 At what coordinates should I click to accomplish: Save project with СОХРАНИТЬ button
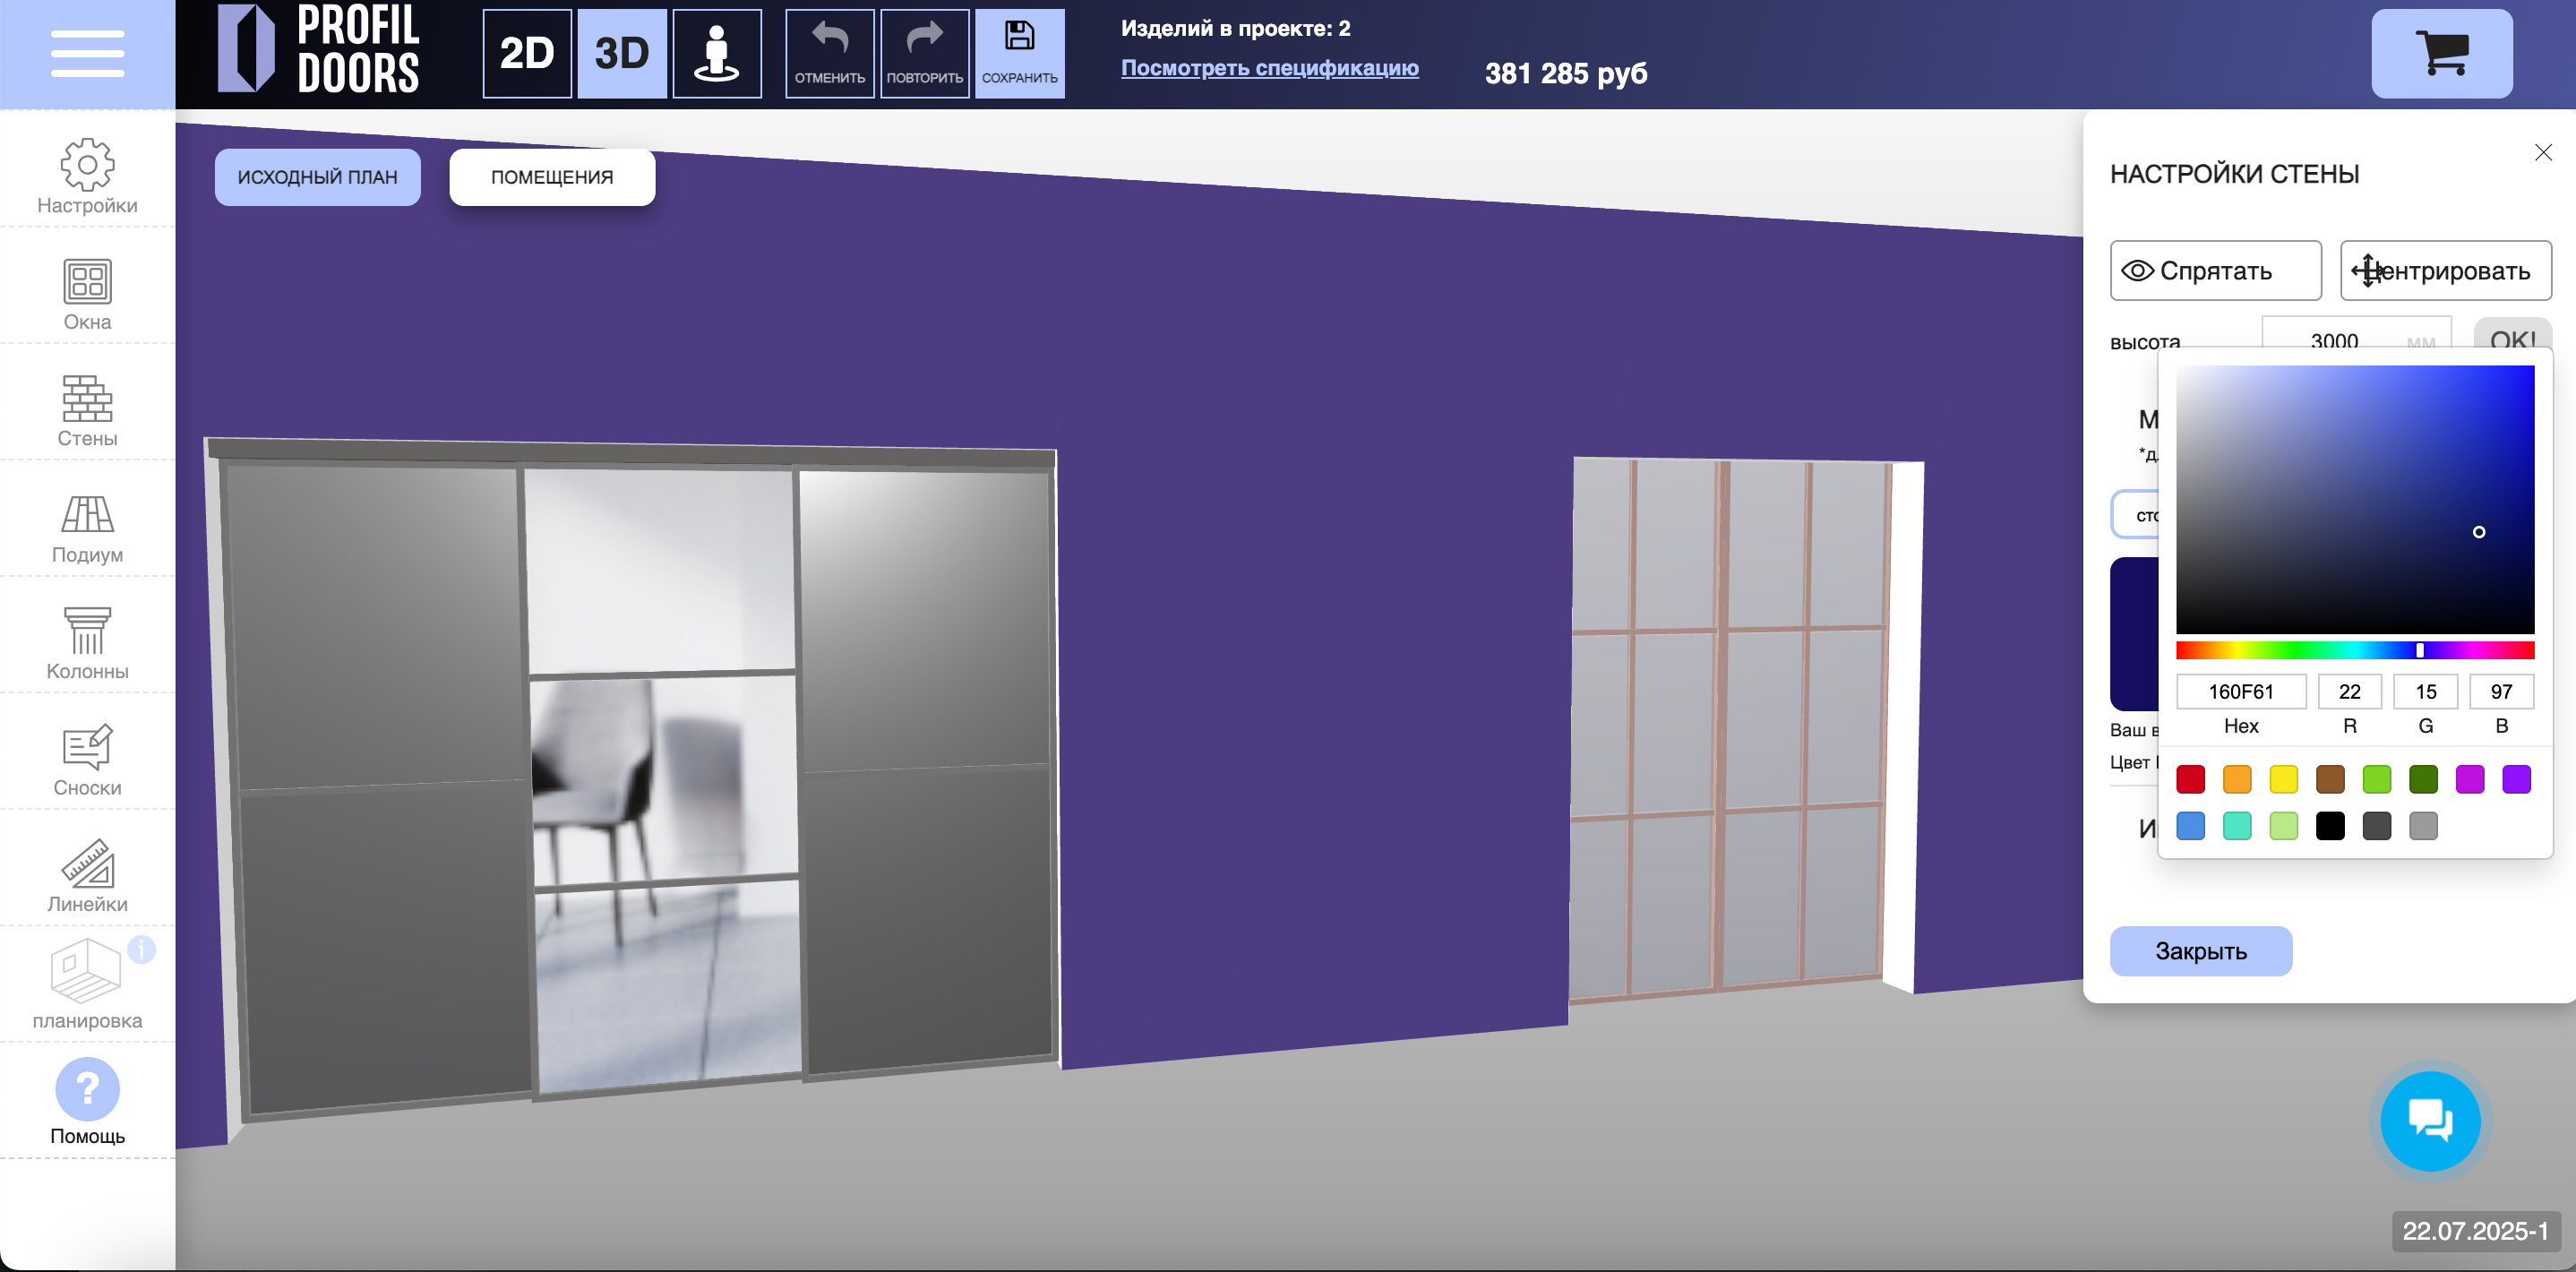point(1019,53)
